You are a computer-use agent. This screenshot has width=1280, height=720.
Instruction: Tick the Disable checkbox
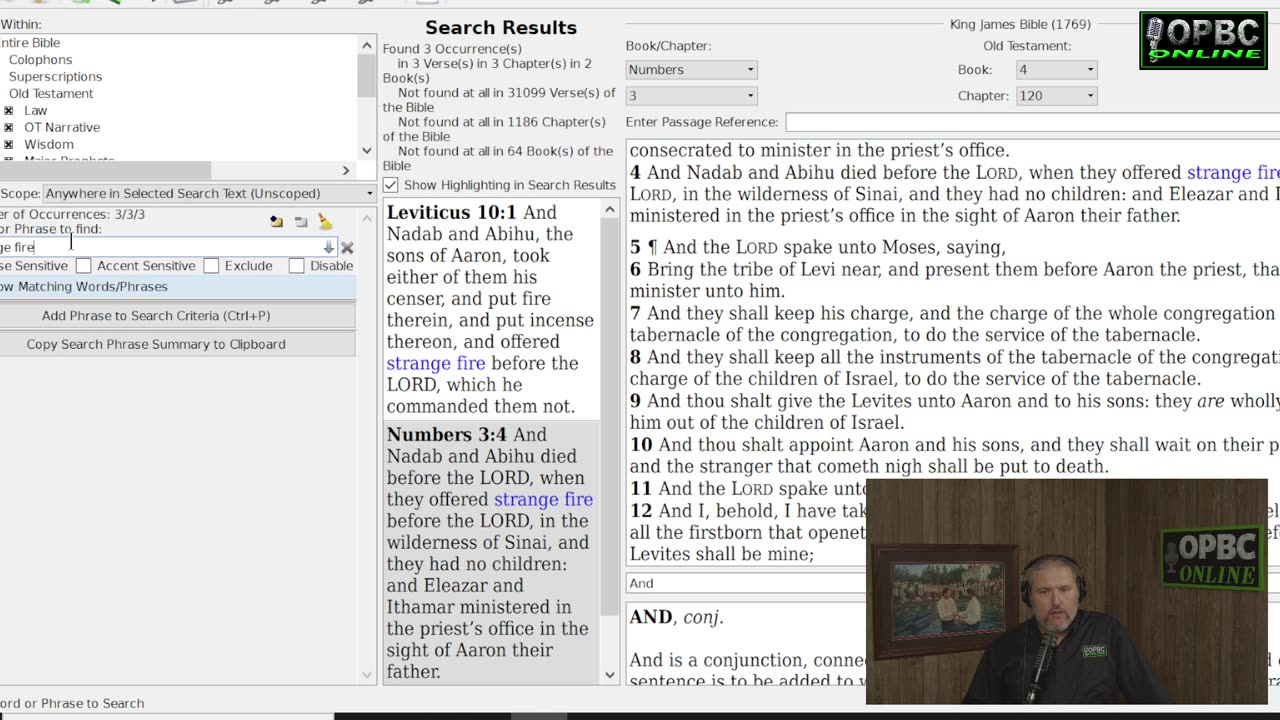click(296, 266)
